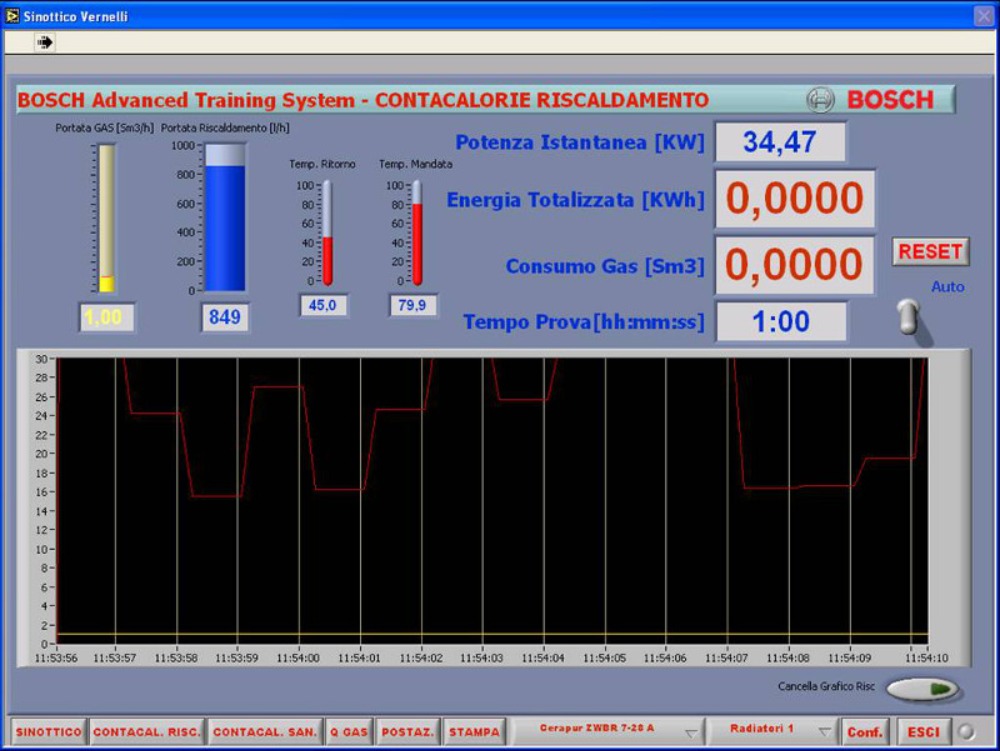Close the Sinottico Vernelli window
1000x751 pixels.
click(x=984, y=15)
